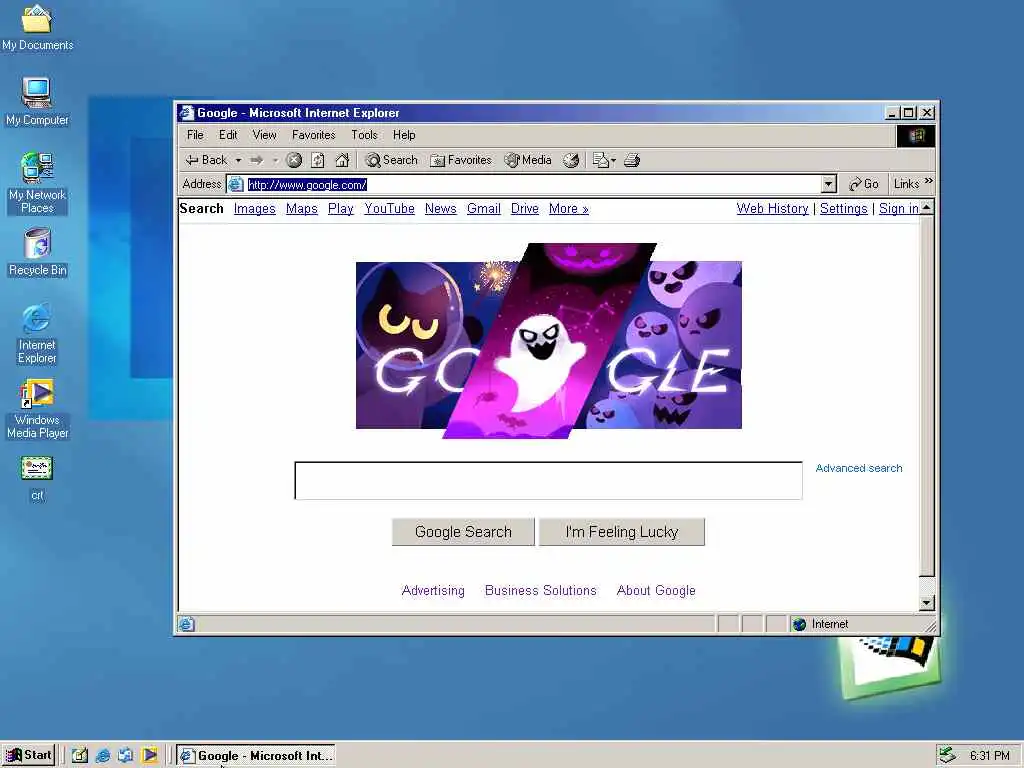Open the Back history dropdown arrow
Viewport: 1024px width, 768px height.
238,160
